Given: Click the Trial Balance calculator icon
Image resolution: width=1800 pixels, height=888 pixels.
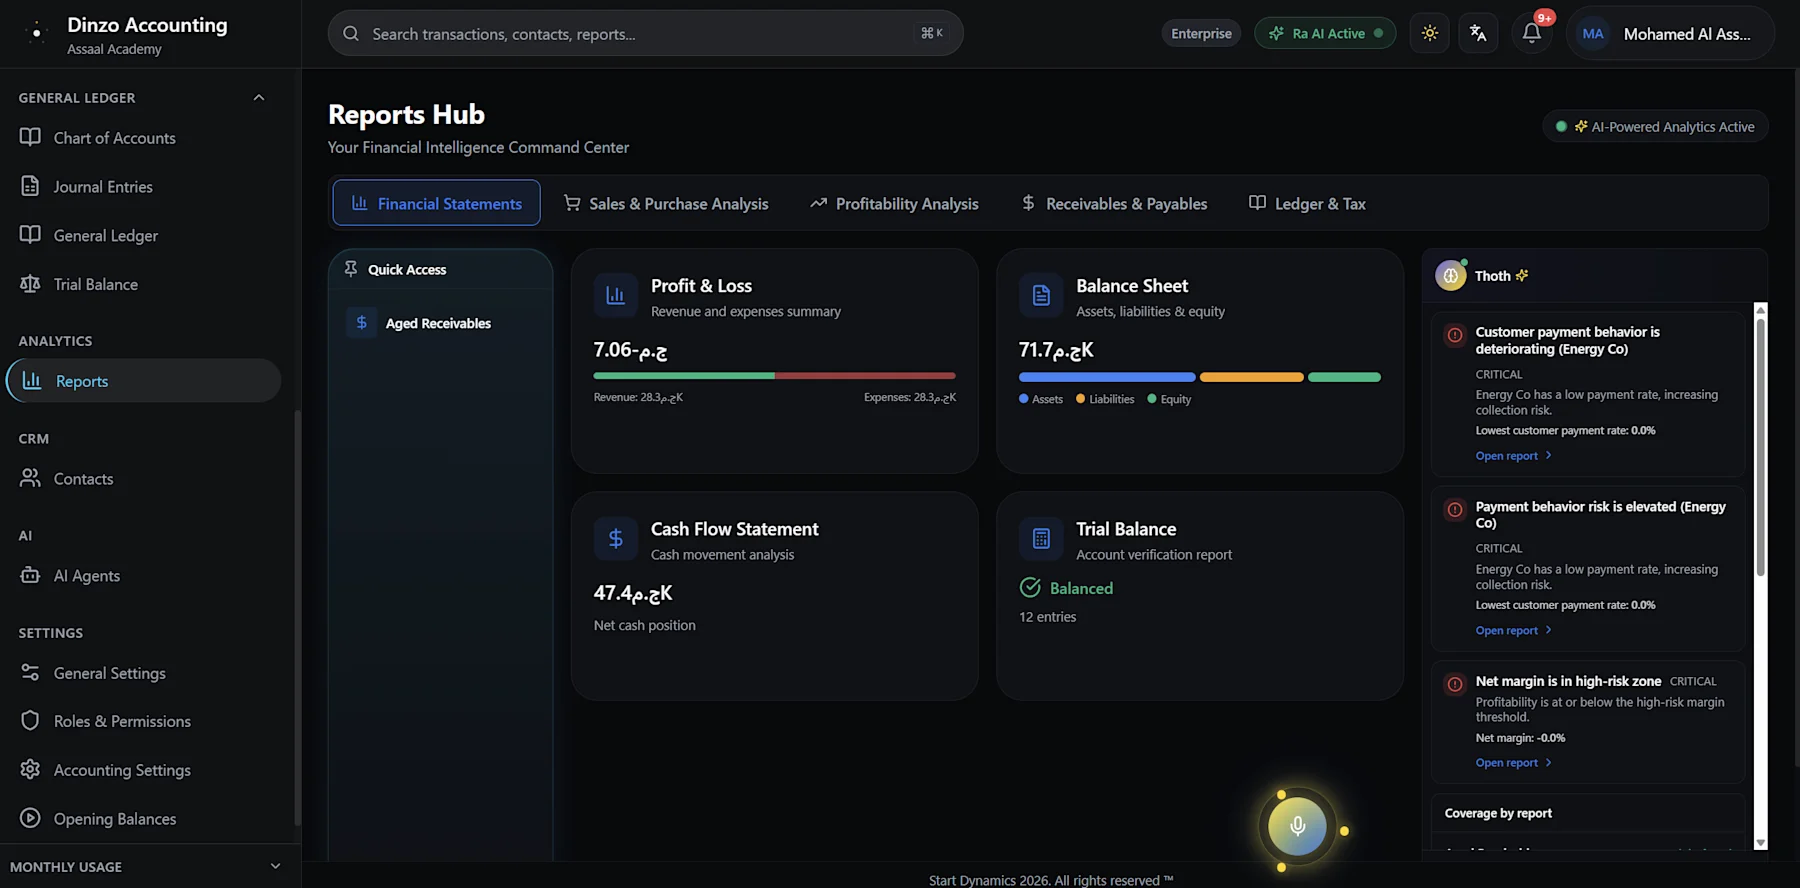Looking at the screenshot, I should (1041, 538).
